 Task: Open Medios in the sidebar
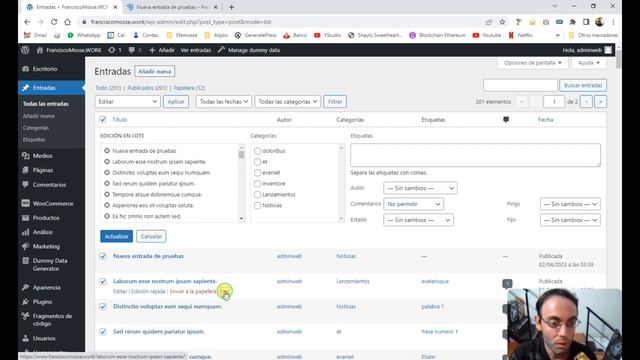click(42, 156)
